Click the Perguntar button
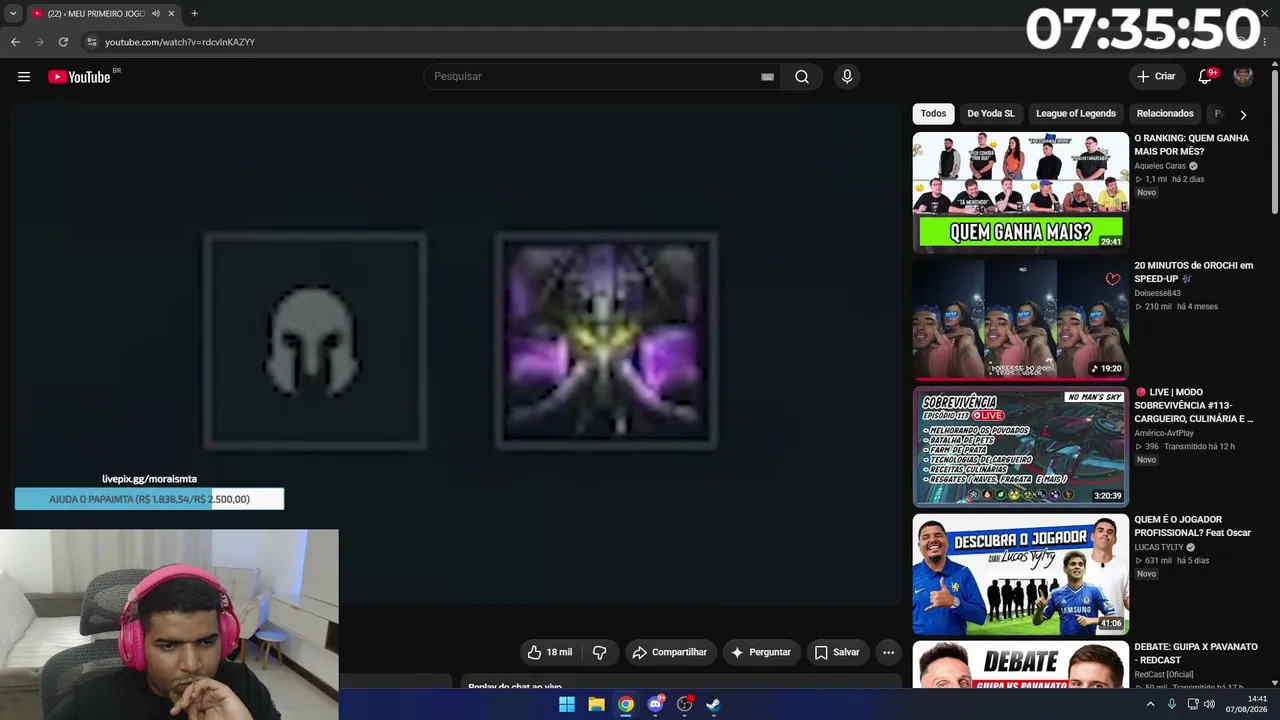This screenshot has height=720, width=1280. click(x=761, y=652)
